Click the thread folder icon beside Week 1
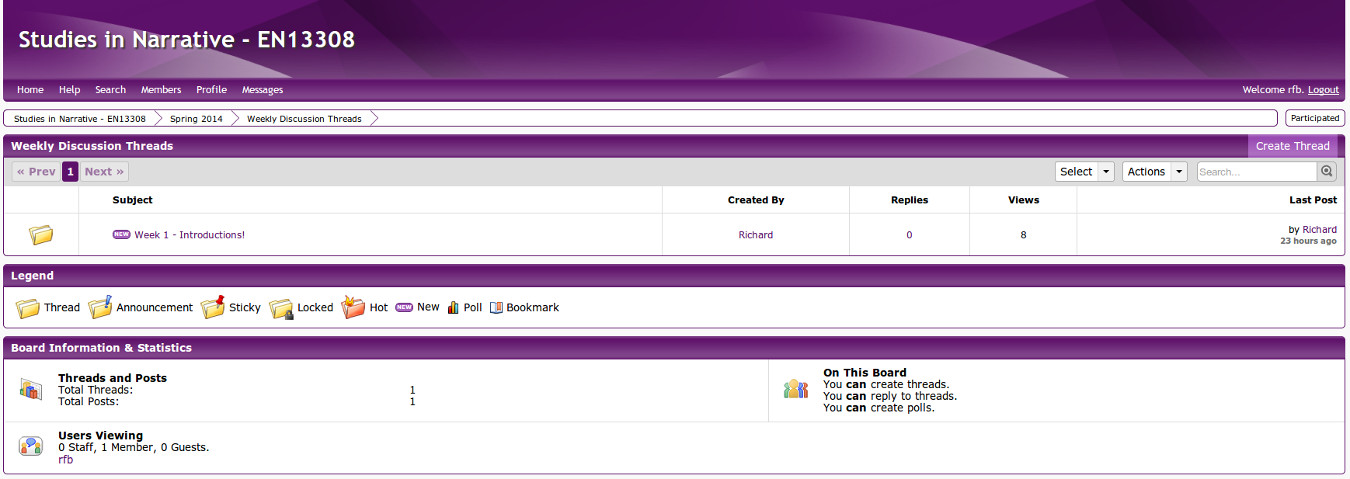The height and width of the screenshot is (479, 1350). [41, 235]
